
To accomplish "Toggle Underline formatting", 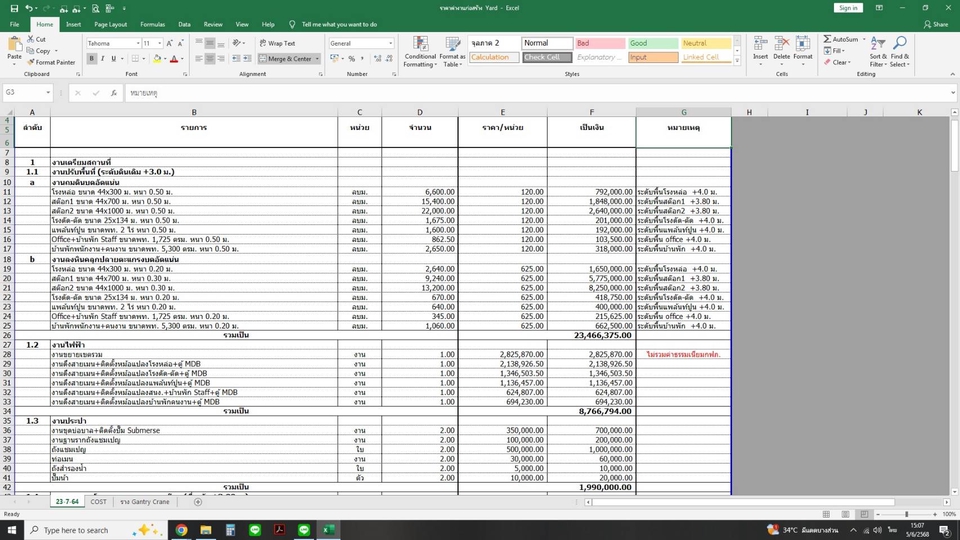I will [113, 59].
